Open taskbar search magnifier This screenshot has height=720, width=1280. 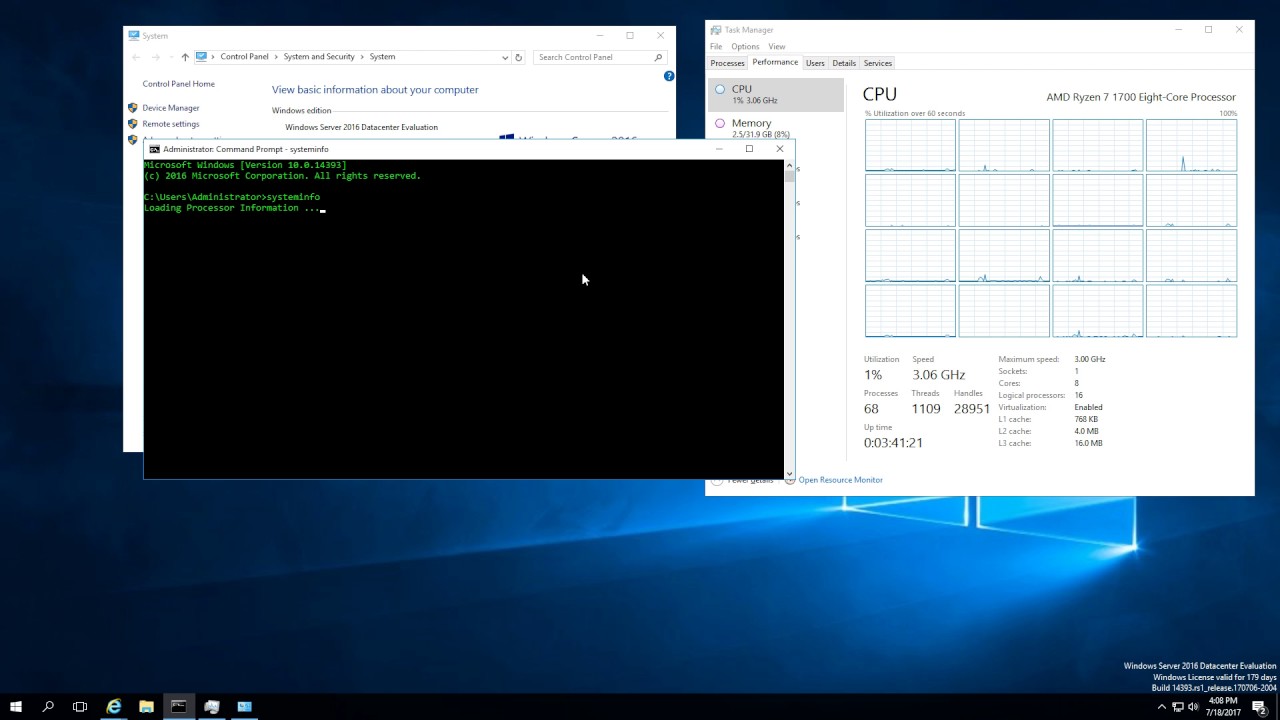[48, 706]
